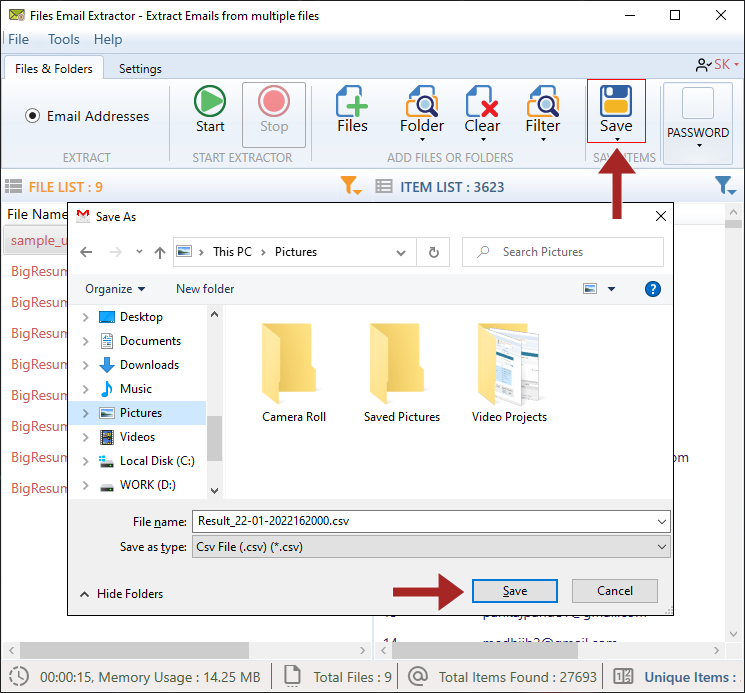Select the sample_u file row

coord(35,240)
